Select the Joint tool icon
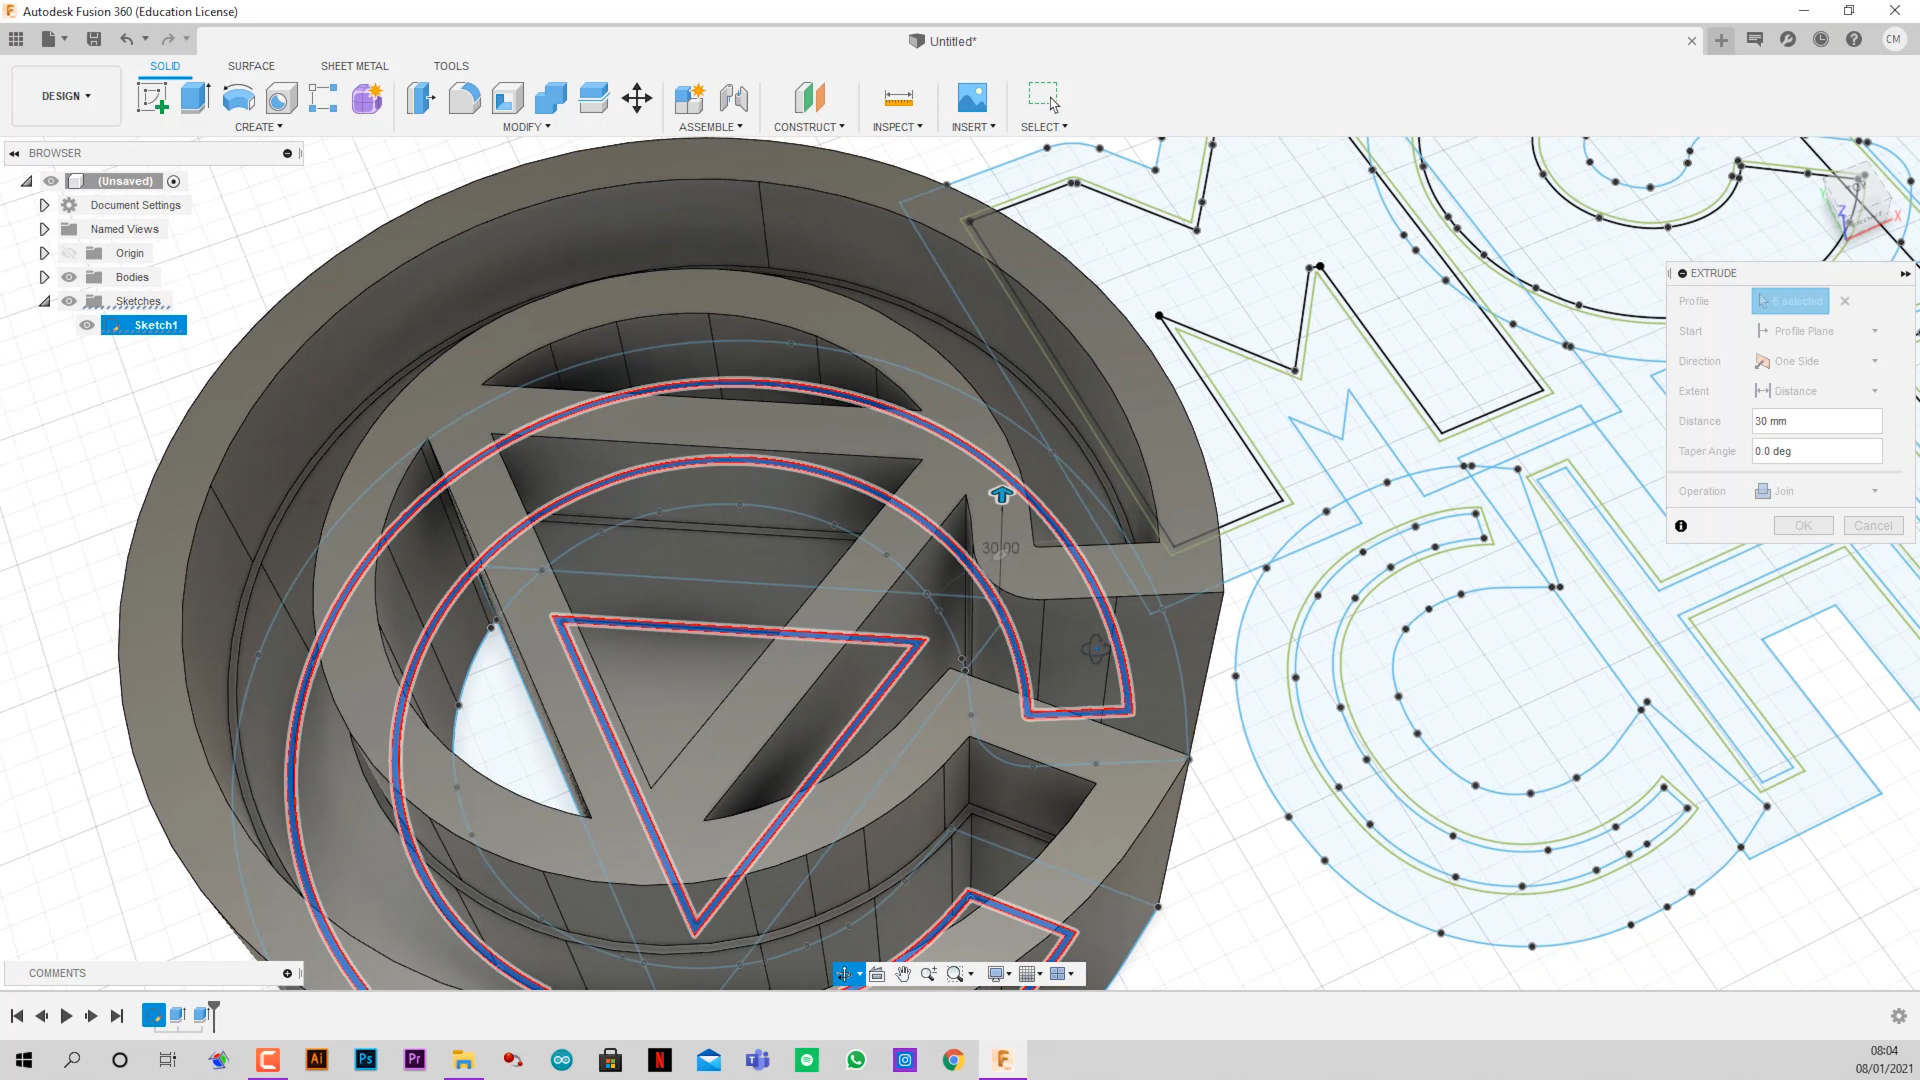 [x=734, y=98]
